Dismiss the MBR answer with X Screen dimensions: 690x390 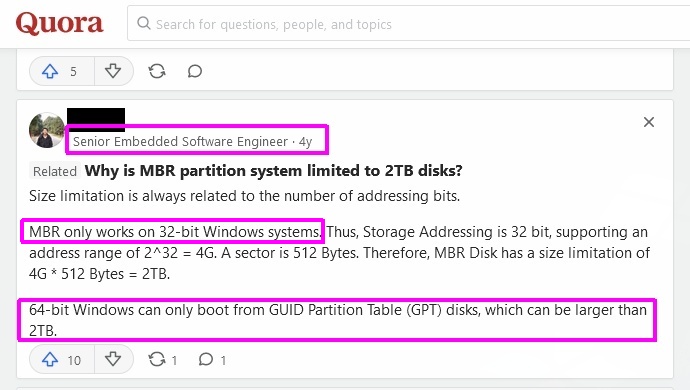point(649,122)
